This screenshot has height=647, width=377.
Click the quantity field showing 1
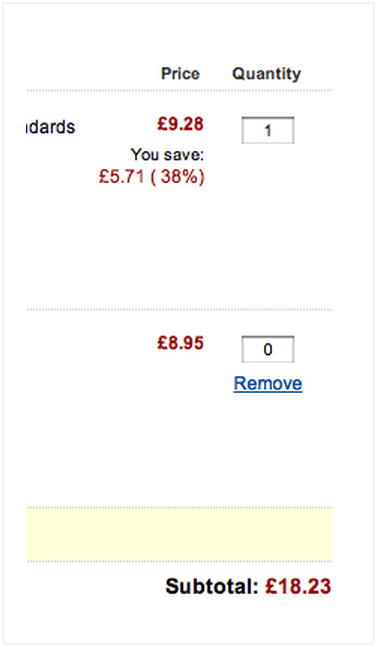pyautogui.click(x=268, y=130)
